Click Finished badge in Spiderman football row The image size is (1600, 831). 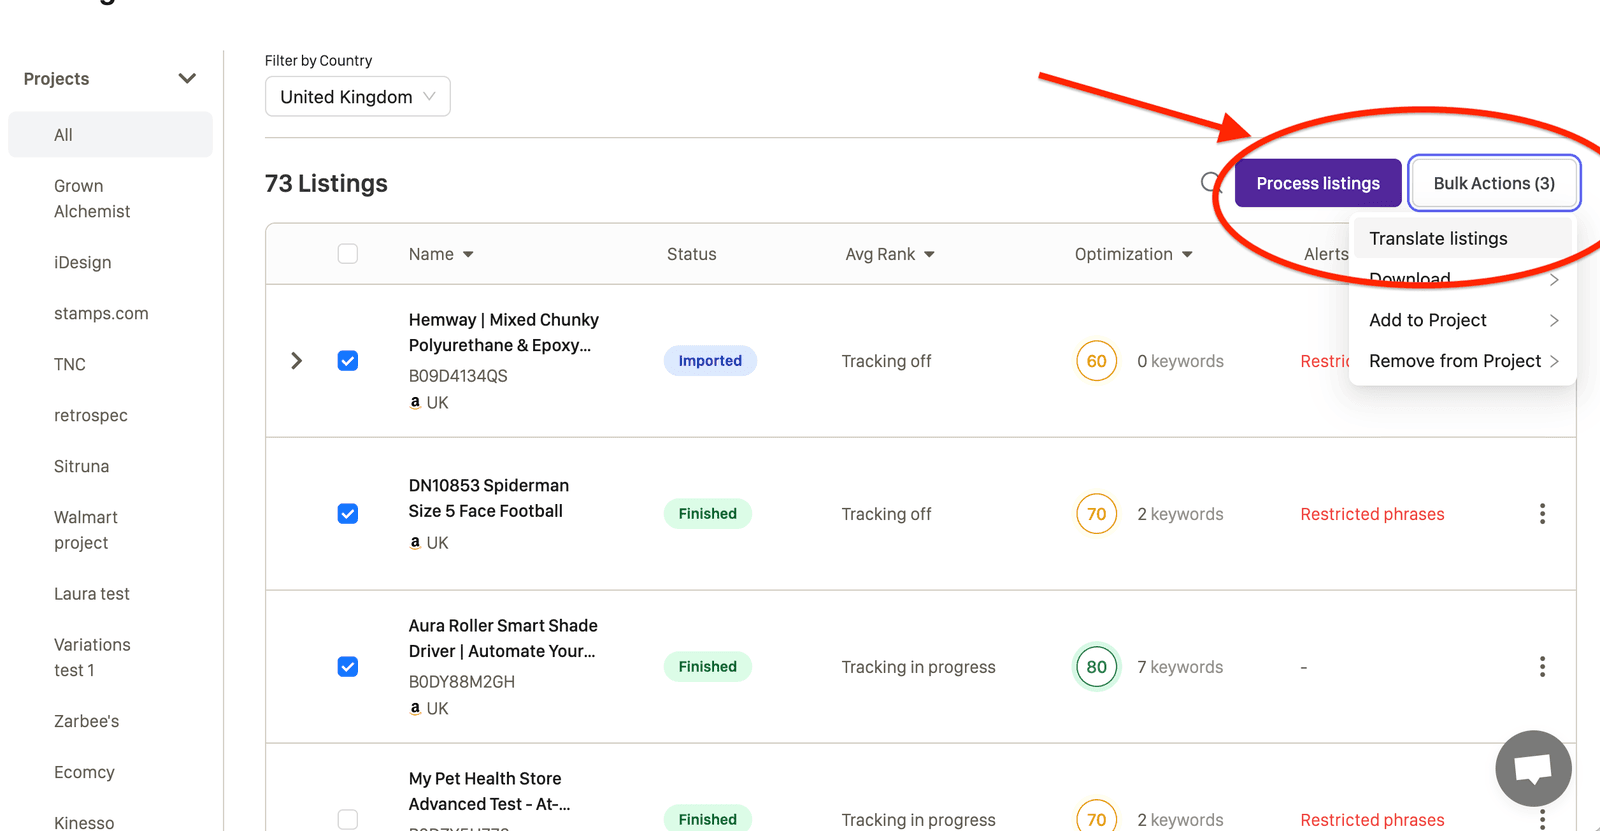pos(708,514)
